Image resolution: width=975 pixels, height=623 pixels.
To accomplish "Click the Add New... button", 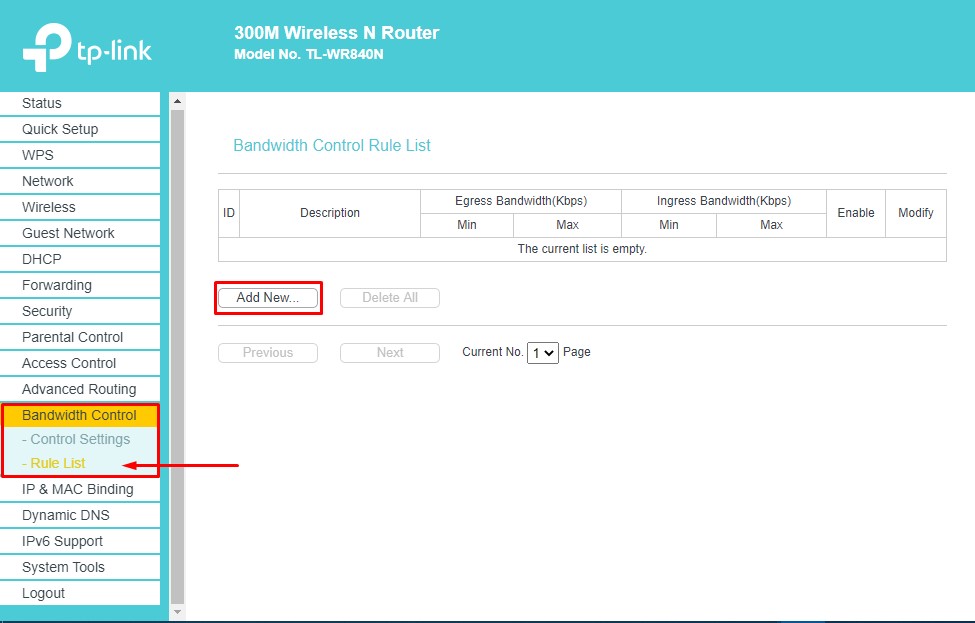I will (x=267, y=298).
